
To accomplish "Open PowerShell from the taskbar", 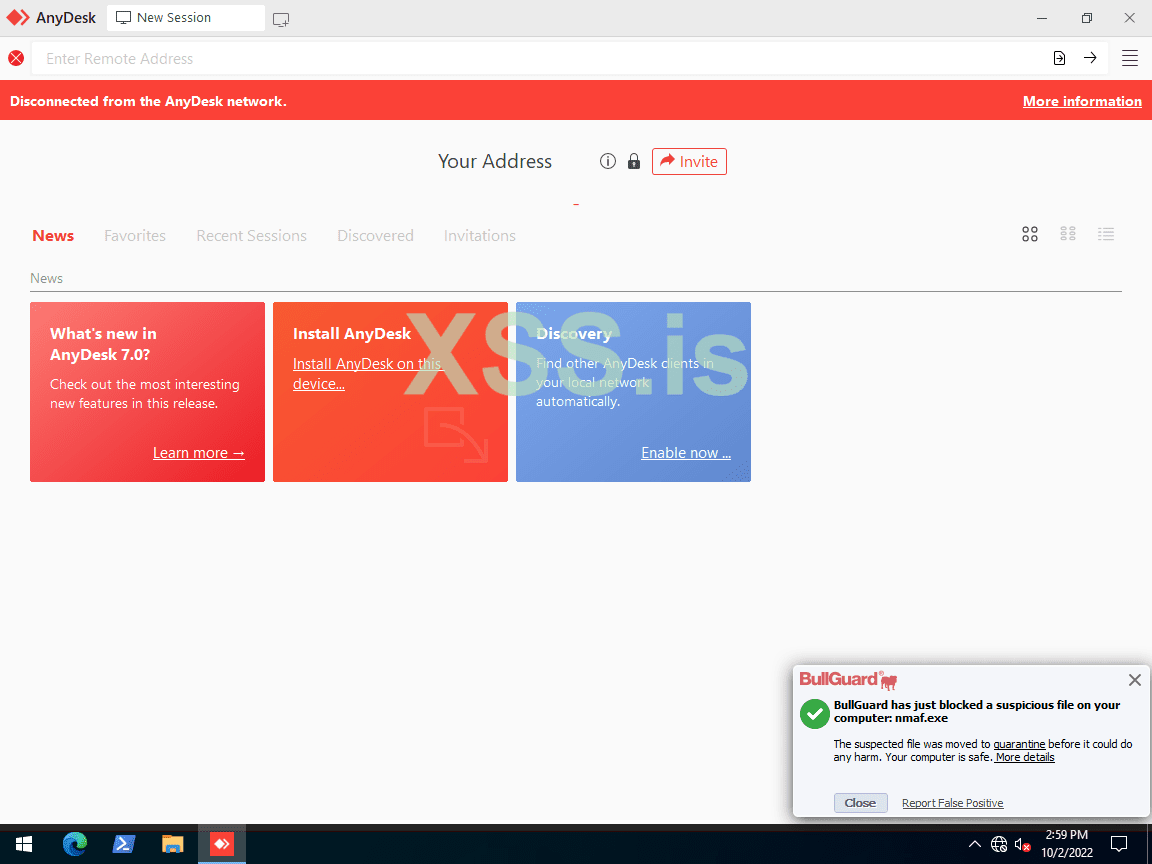I will coord(123,844).
